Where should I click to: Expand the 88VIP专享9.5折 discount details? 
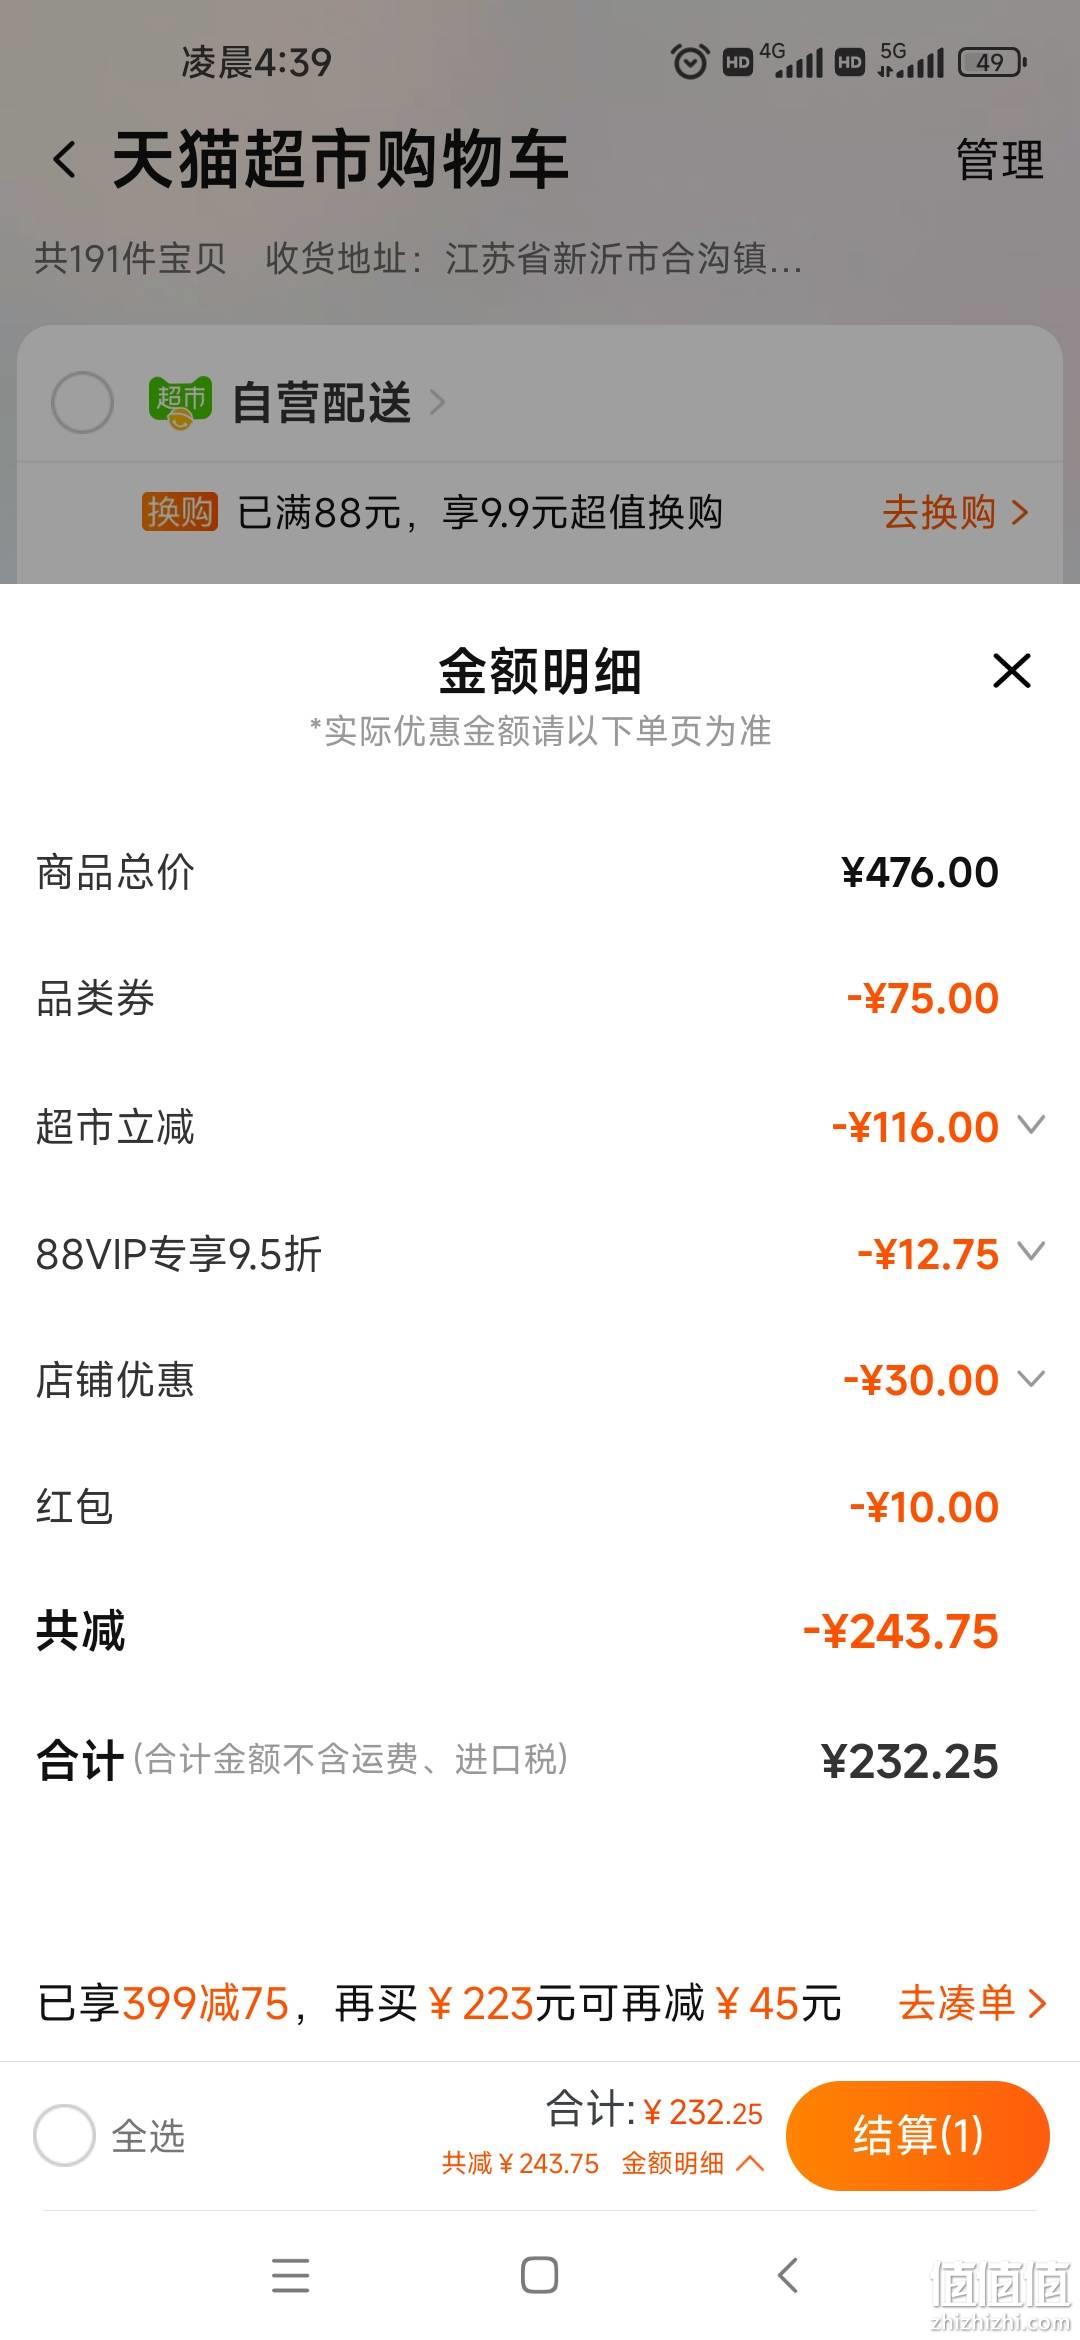click(x=1031, y=1251)
